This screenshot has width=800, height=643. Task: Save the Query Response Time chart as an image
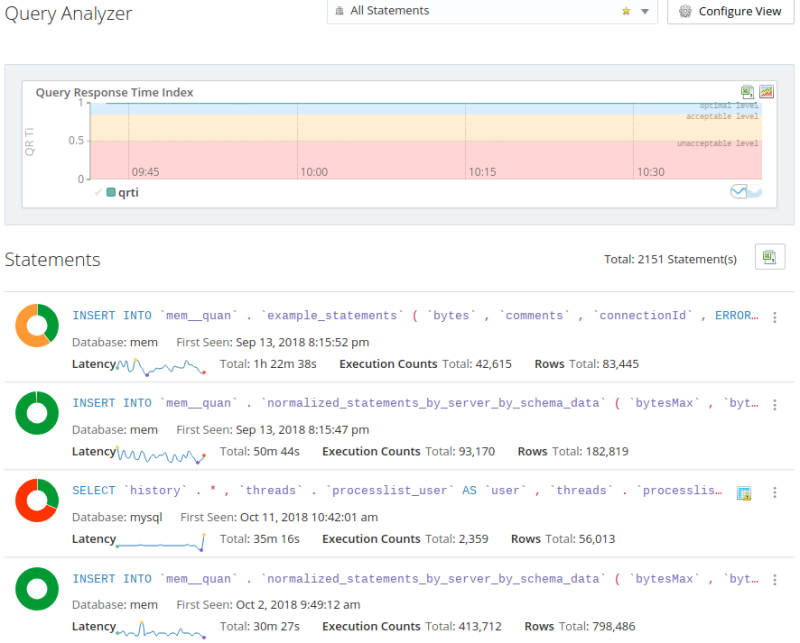766,91
